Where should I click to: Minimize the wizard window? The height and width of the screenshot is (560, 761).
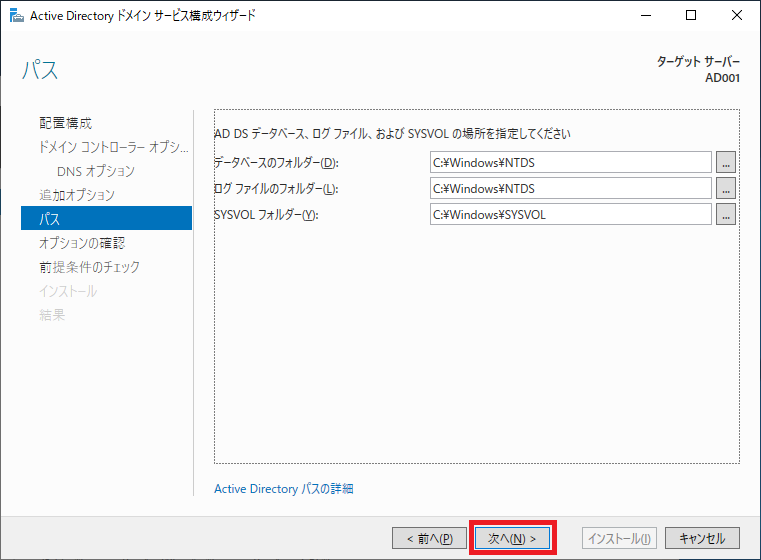coord(645,16)
